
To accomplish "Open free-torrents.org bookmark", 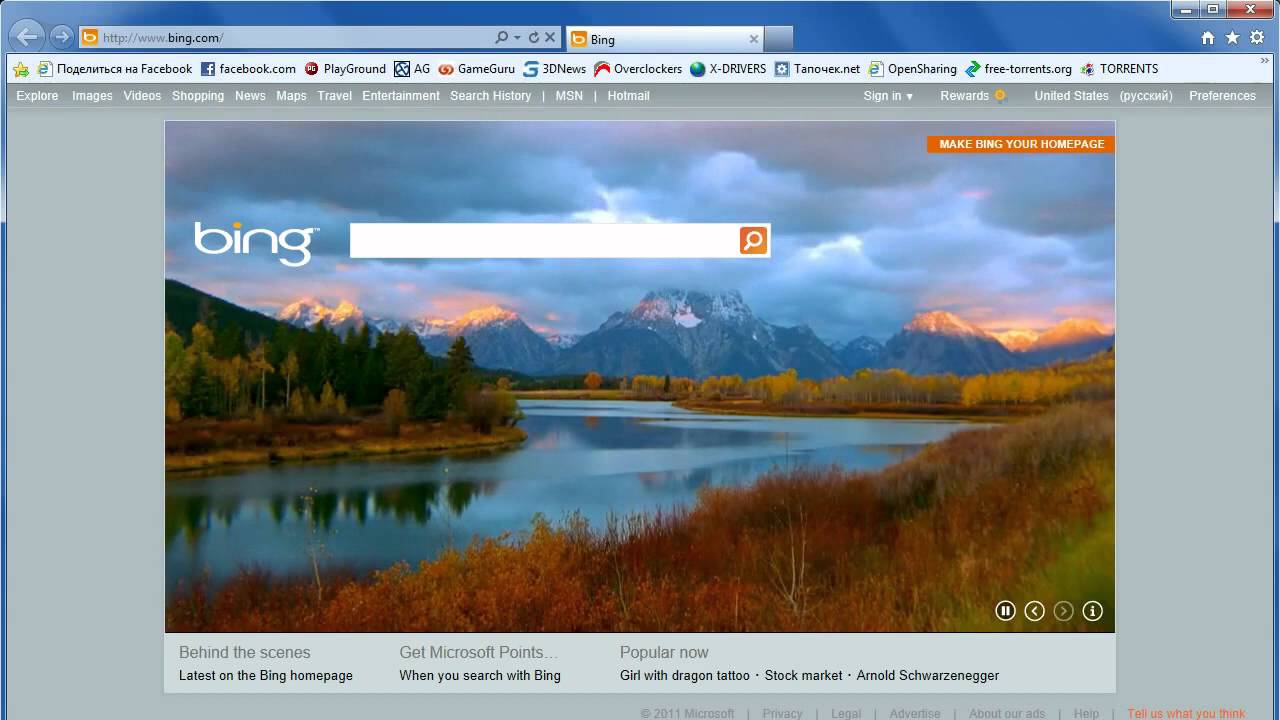I will point(1018,69).
